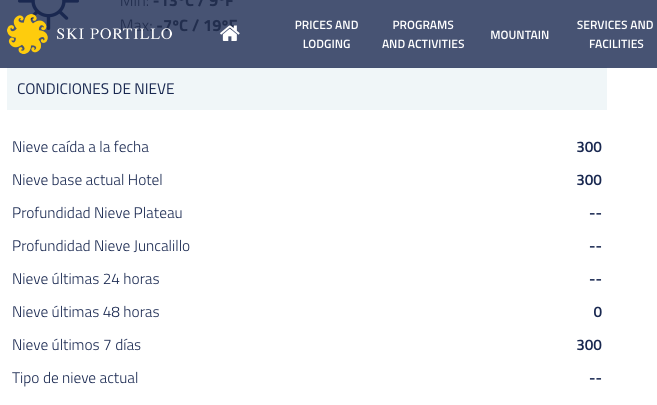Open the Mountain menu item
The image size is (657, 405).
click(x=520, y=35)
